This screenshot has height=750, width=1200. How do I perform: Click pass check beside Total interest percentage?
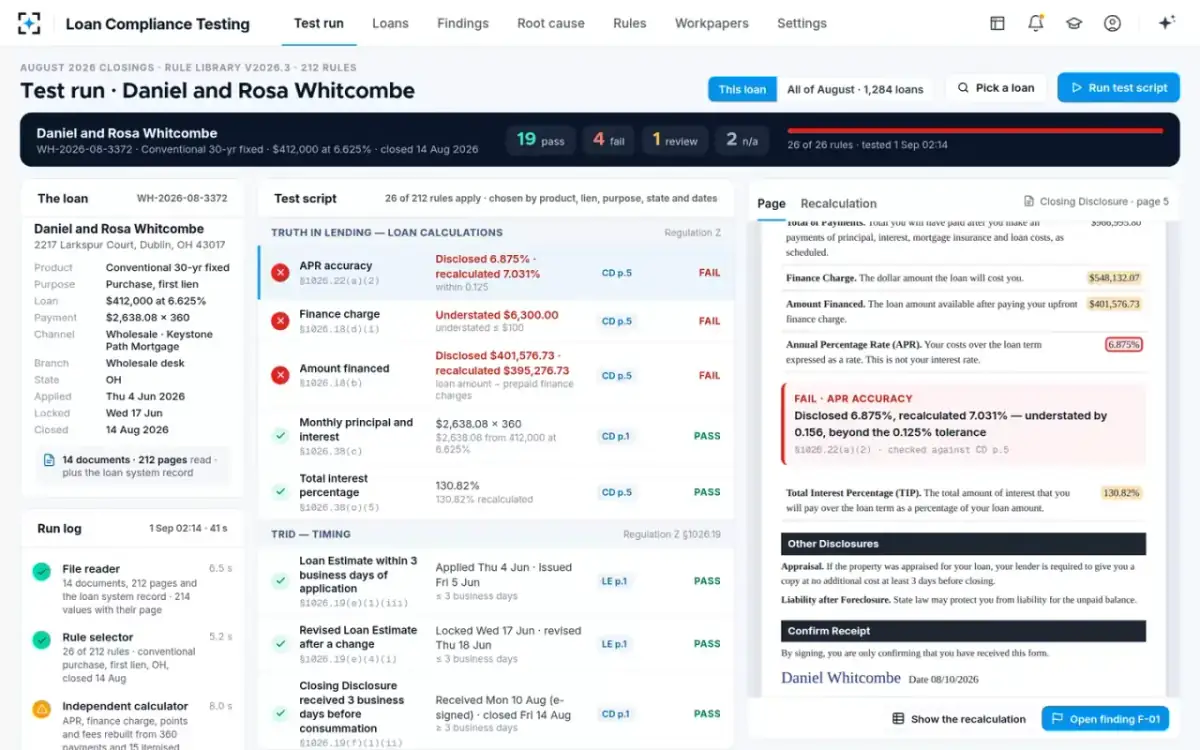pos(281,492)
